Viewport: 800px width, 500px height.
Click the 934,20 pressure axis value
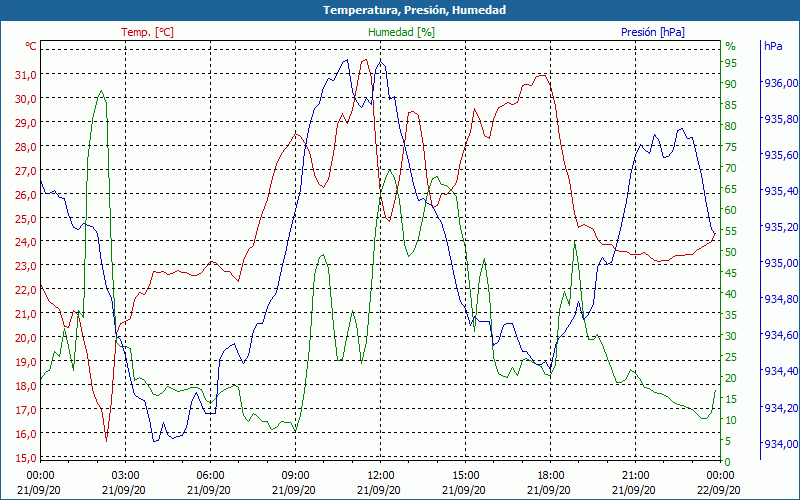point(780,408)
